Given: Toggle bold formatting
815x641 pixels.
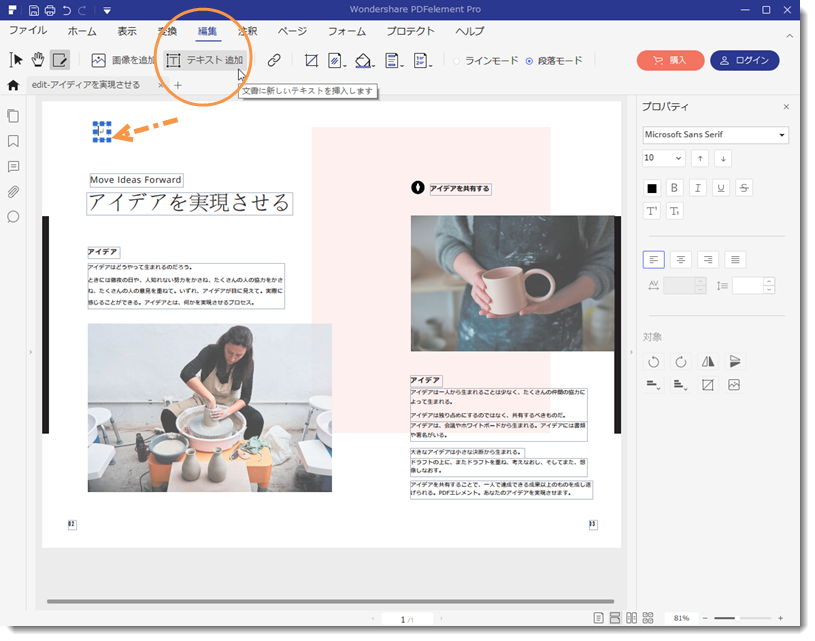Looking at the screenshot, I should 674,188.
